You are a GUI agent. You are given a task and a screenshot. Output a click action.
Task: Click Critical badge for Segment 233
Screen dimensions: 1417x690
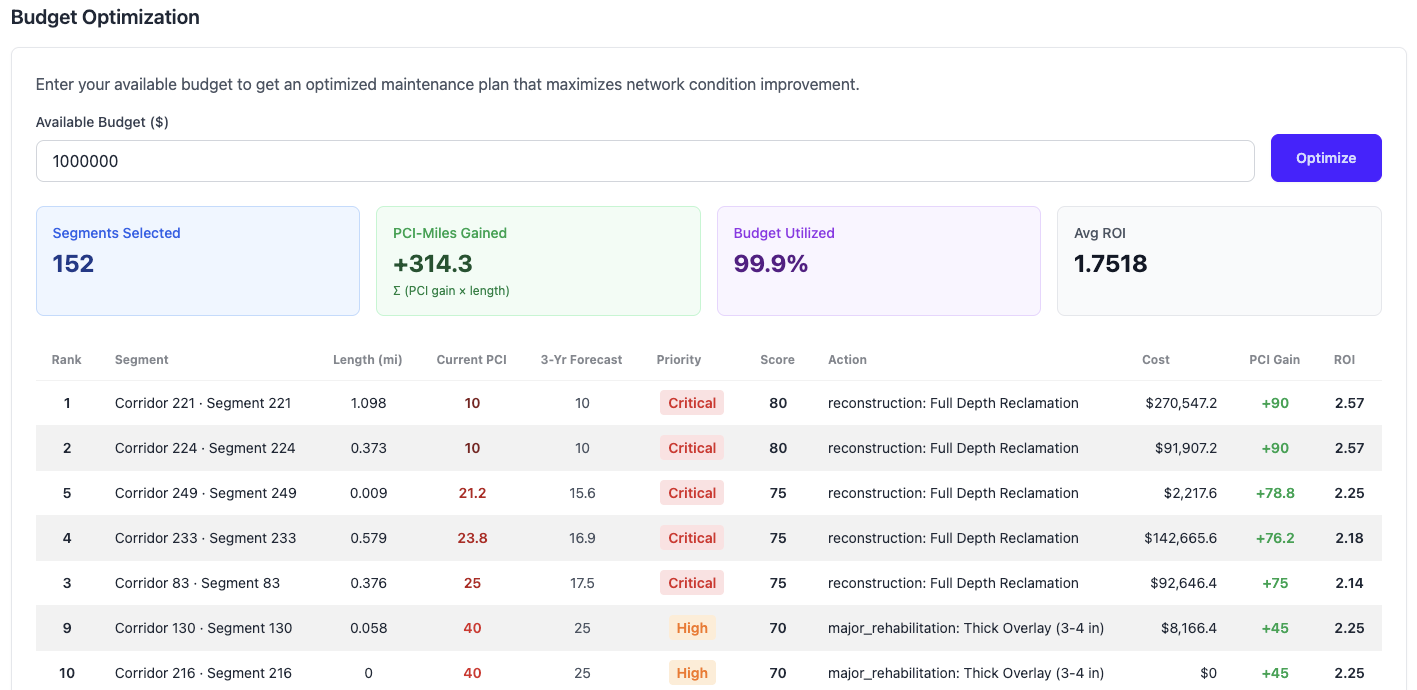coord(692,538)
